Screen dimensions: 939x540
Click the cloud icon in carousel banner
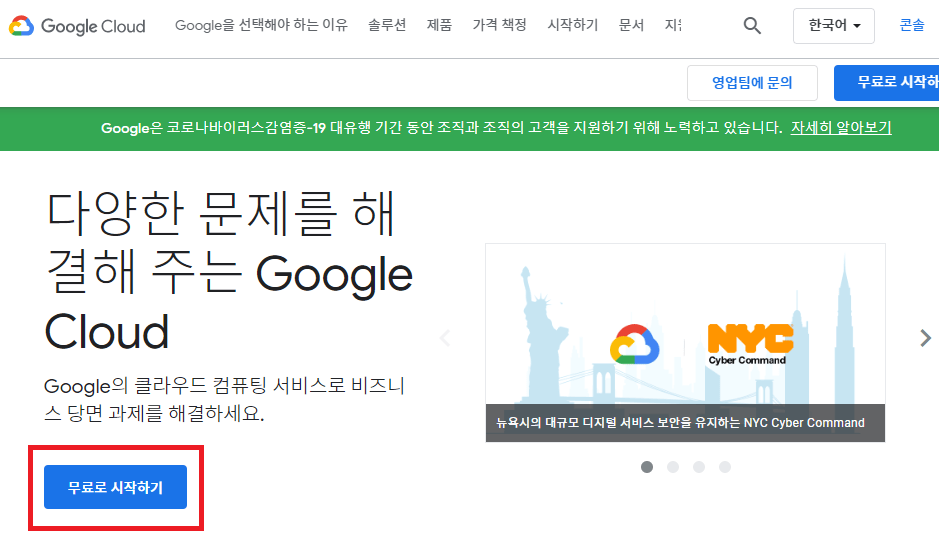tap(635, 344)
